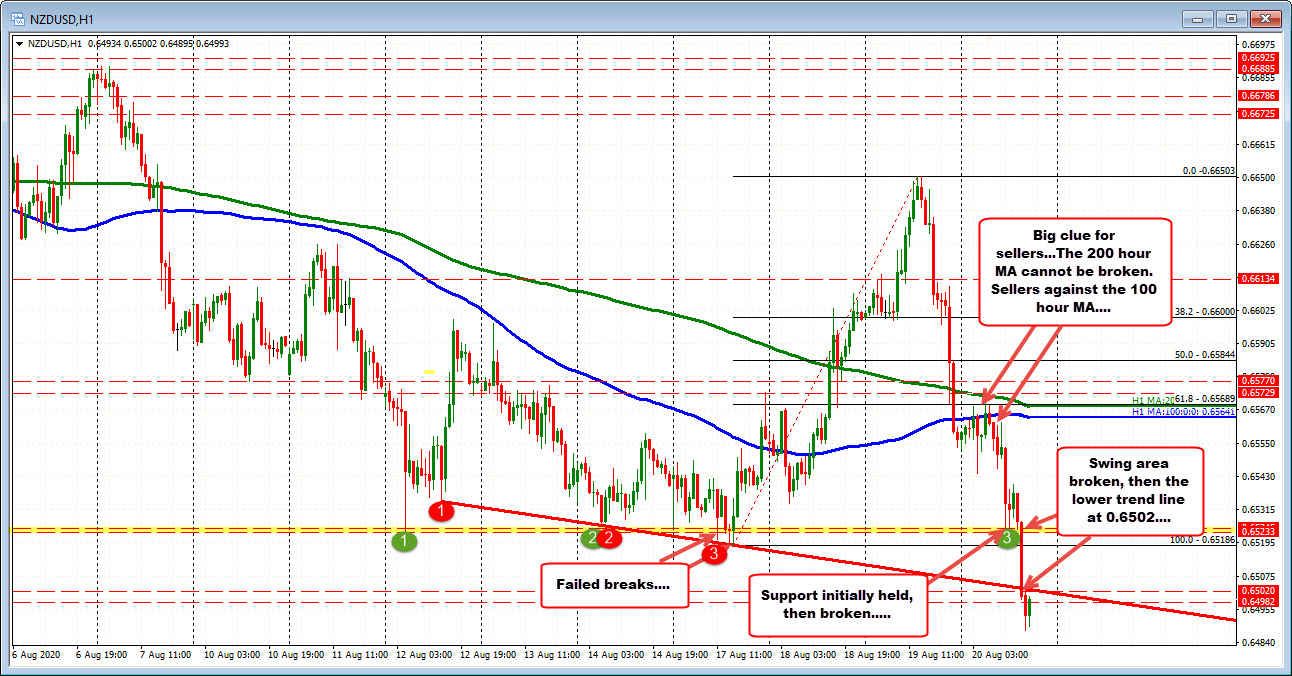Close the NZDUSD,H1 chart window
Image resolution: width=1292 pixels, height=676 pixels.
(x=1267, y=18)
